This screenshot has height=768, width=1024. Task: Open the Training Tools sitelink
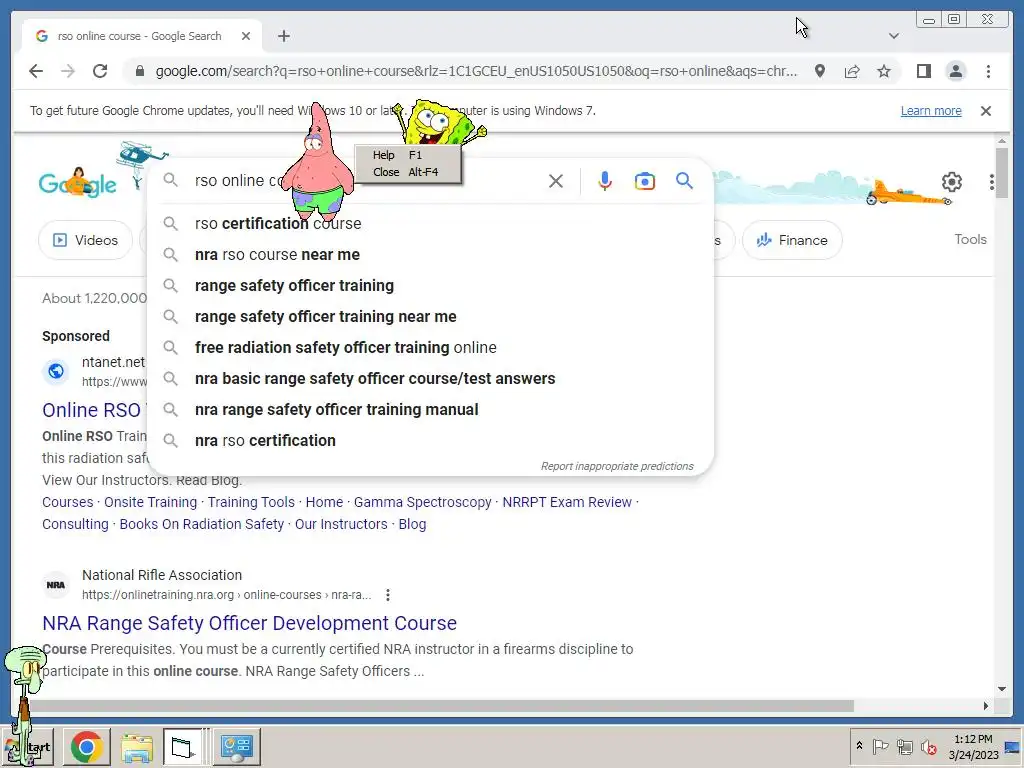(x=251, y=502)
